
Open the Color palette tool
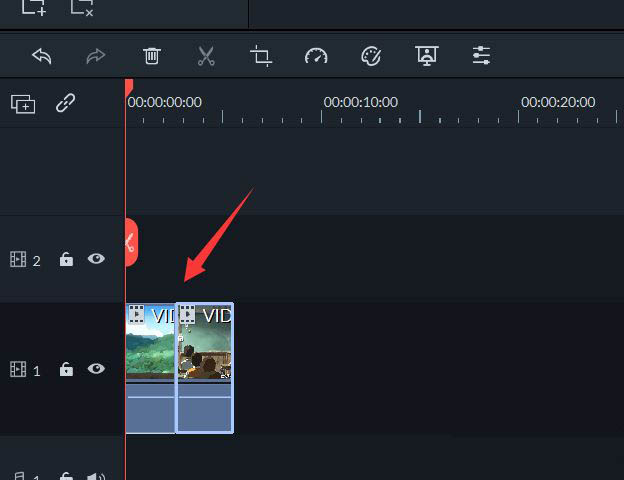coord(371,56)
